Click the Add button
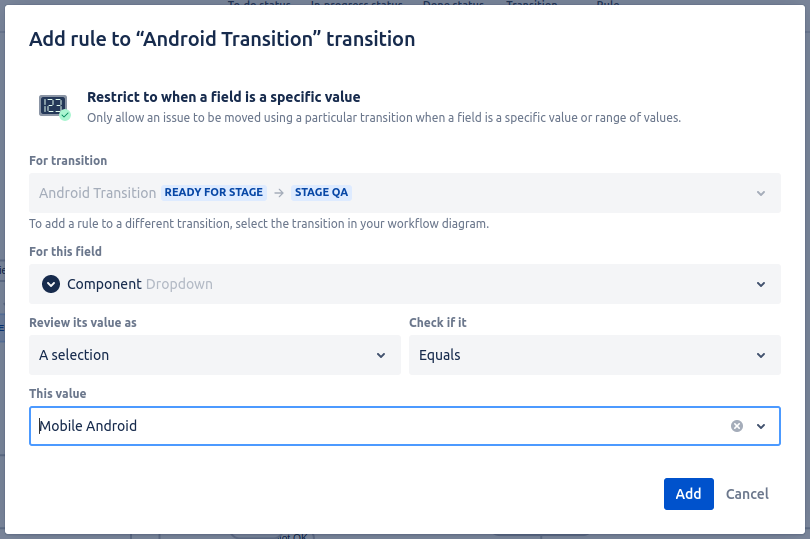Screen dimensions: 810x539 pos(689,494)
